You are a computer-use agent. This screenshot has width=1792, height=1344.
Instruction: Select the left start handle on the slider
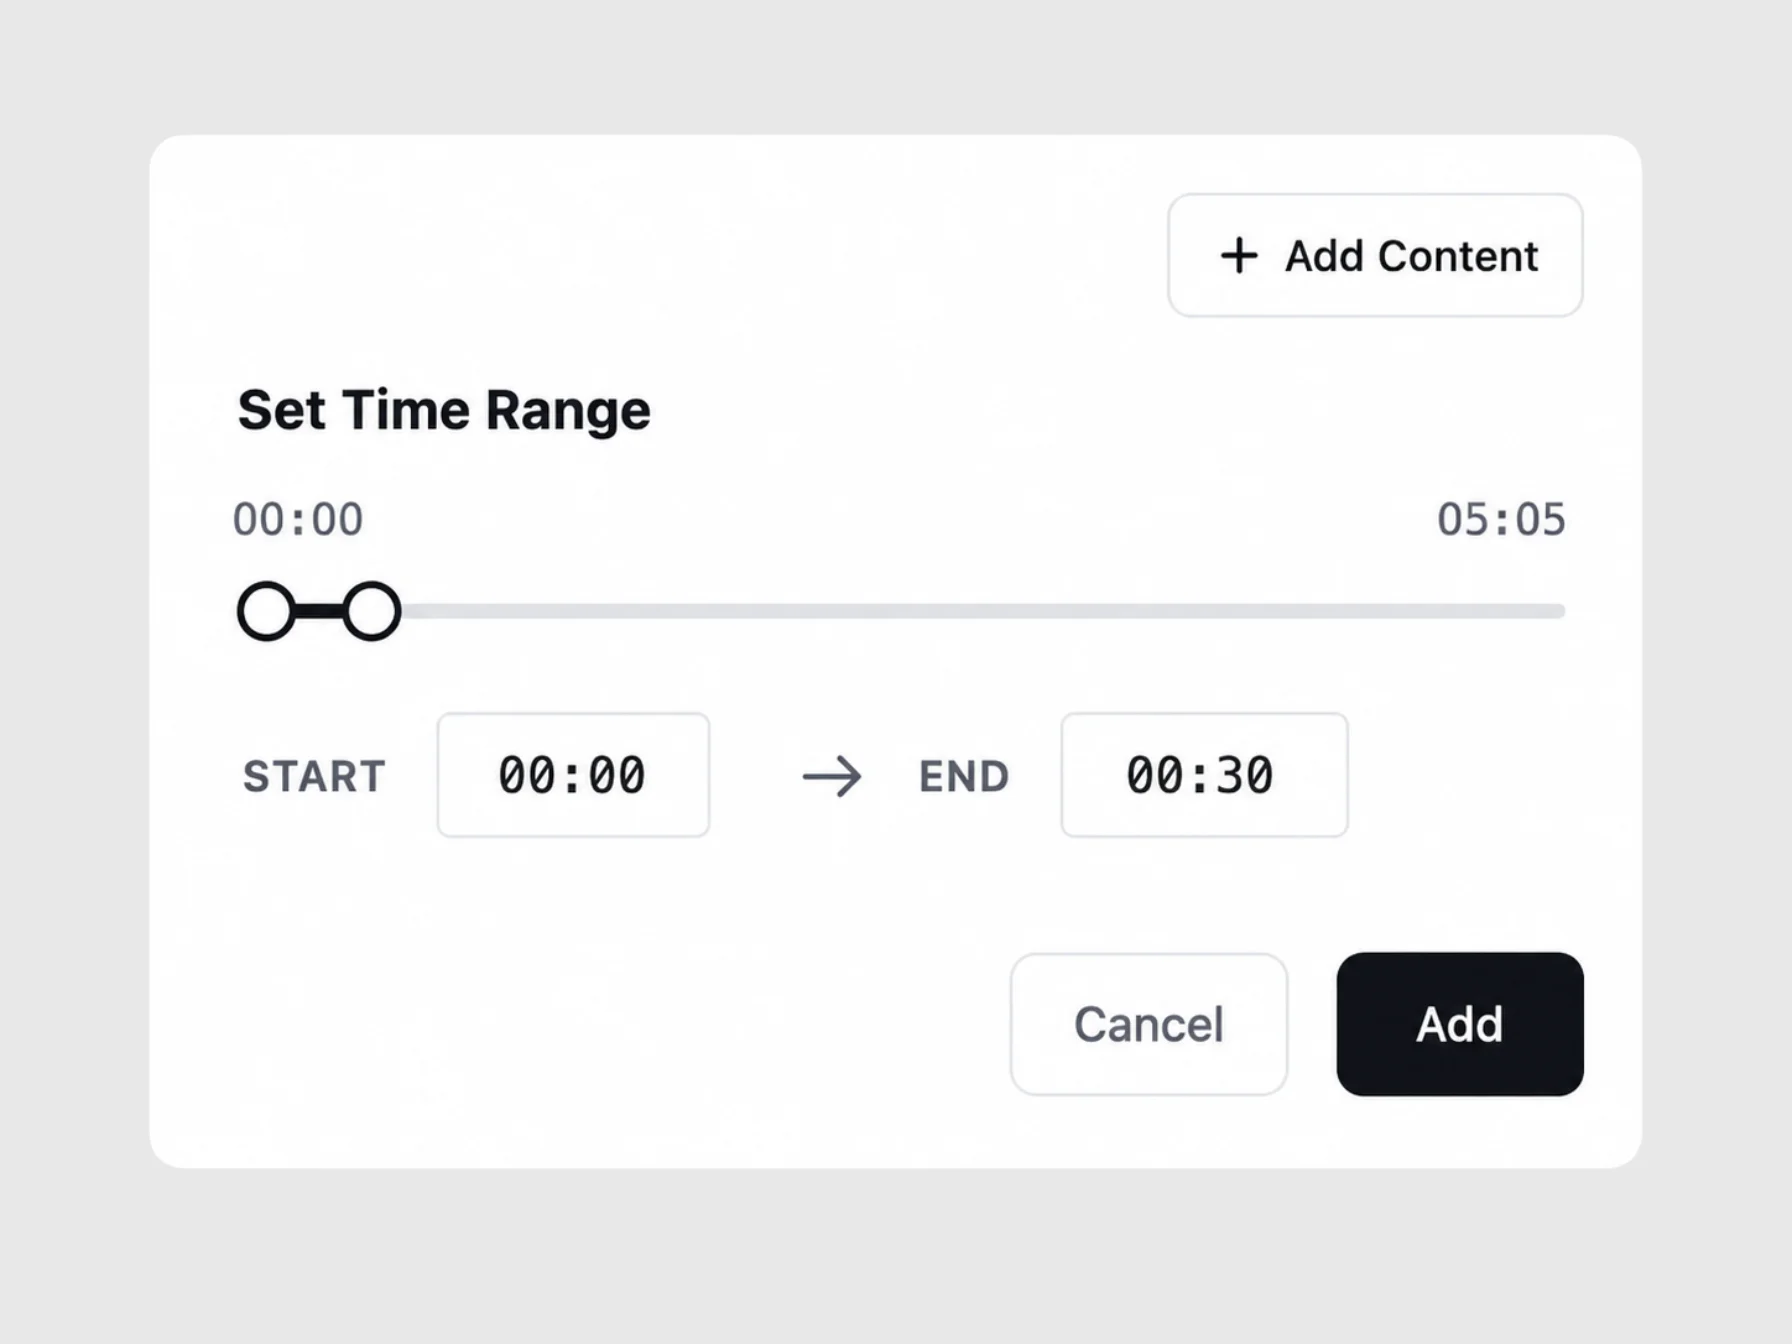[266, 611]
